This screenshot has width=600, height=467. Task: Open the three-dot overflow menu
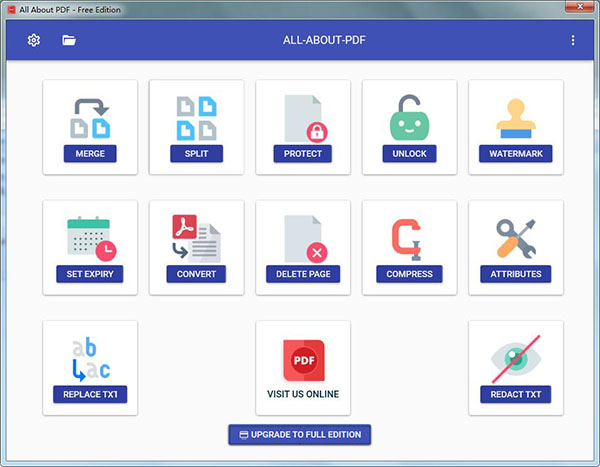pos(572,40)
